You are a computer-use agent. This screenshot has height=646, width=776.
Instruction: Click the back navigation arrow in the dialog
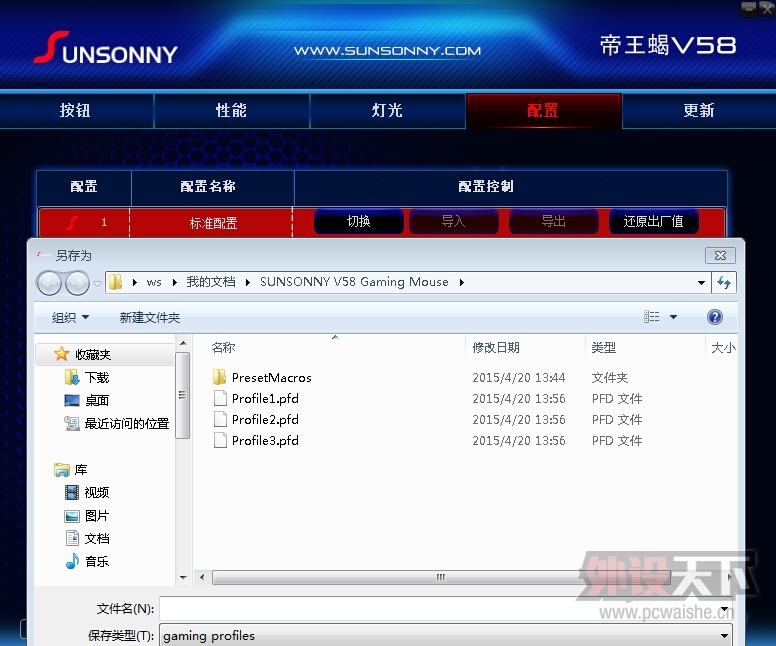49,283
